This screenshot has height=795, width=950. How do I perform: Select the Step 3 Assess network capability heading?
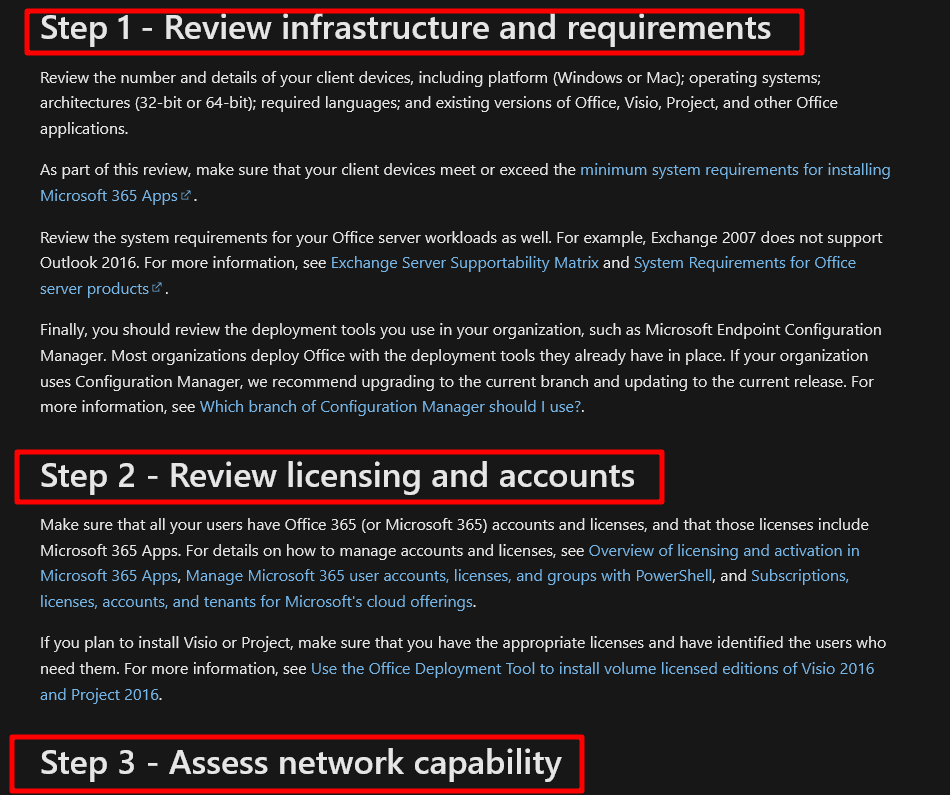[x=300, y=763]
